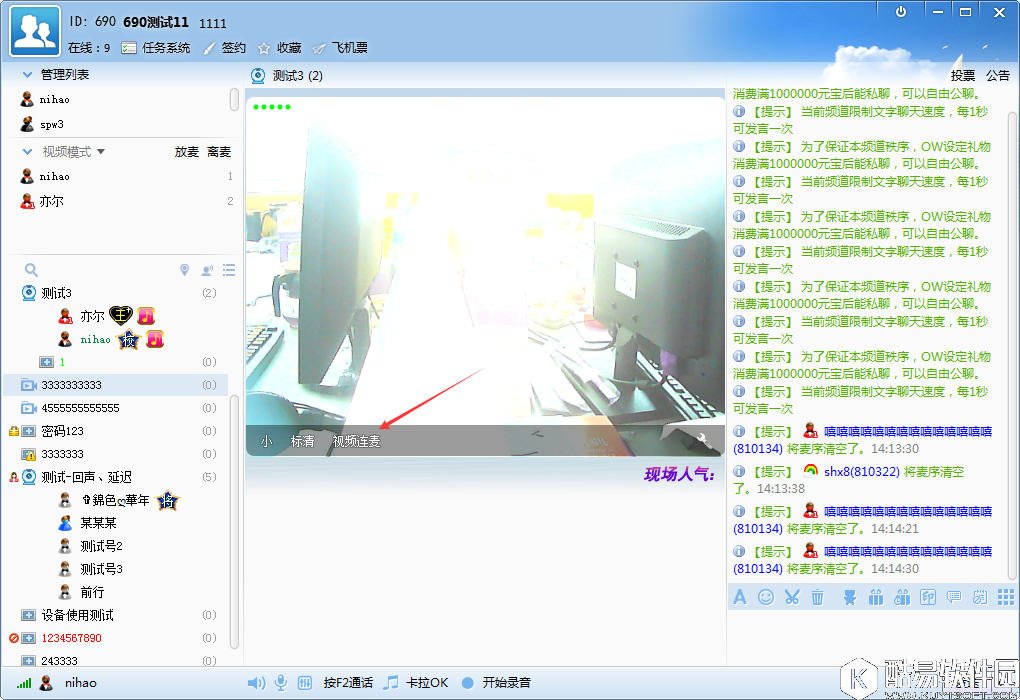
Task: Open the 公告 announcement item
Action: [x=997, y=75]
